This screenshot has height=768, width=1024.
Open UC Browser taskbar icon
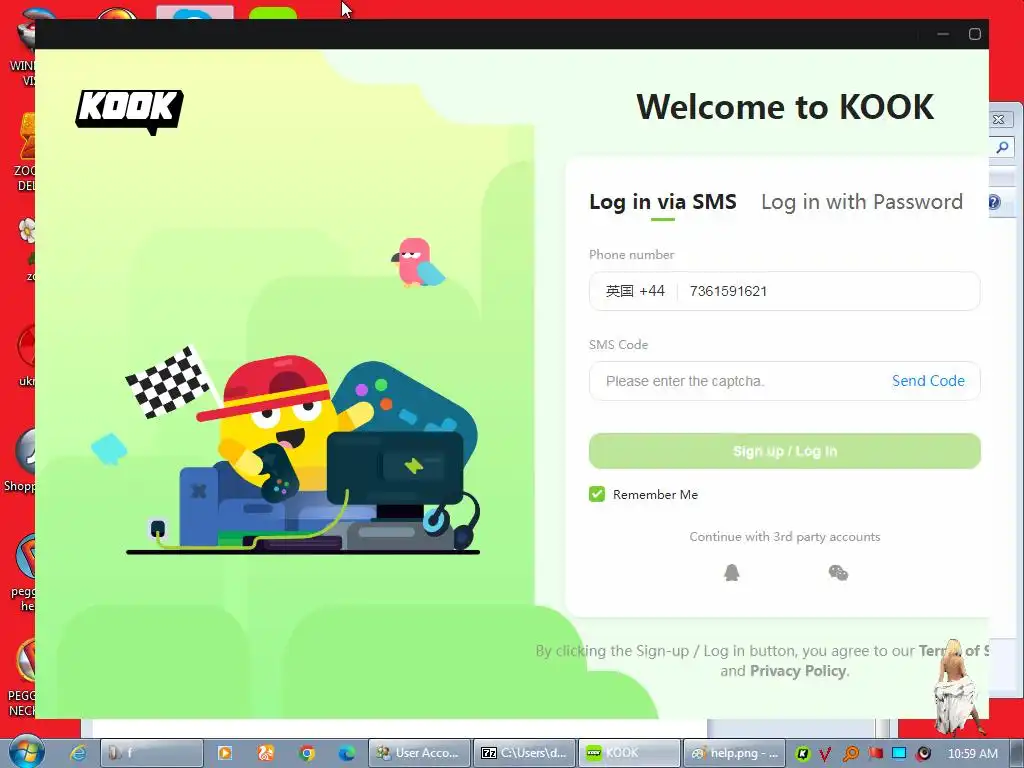[266, 753]
